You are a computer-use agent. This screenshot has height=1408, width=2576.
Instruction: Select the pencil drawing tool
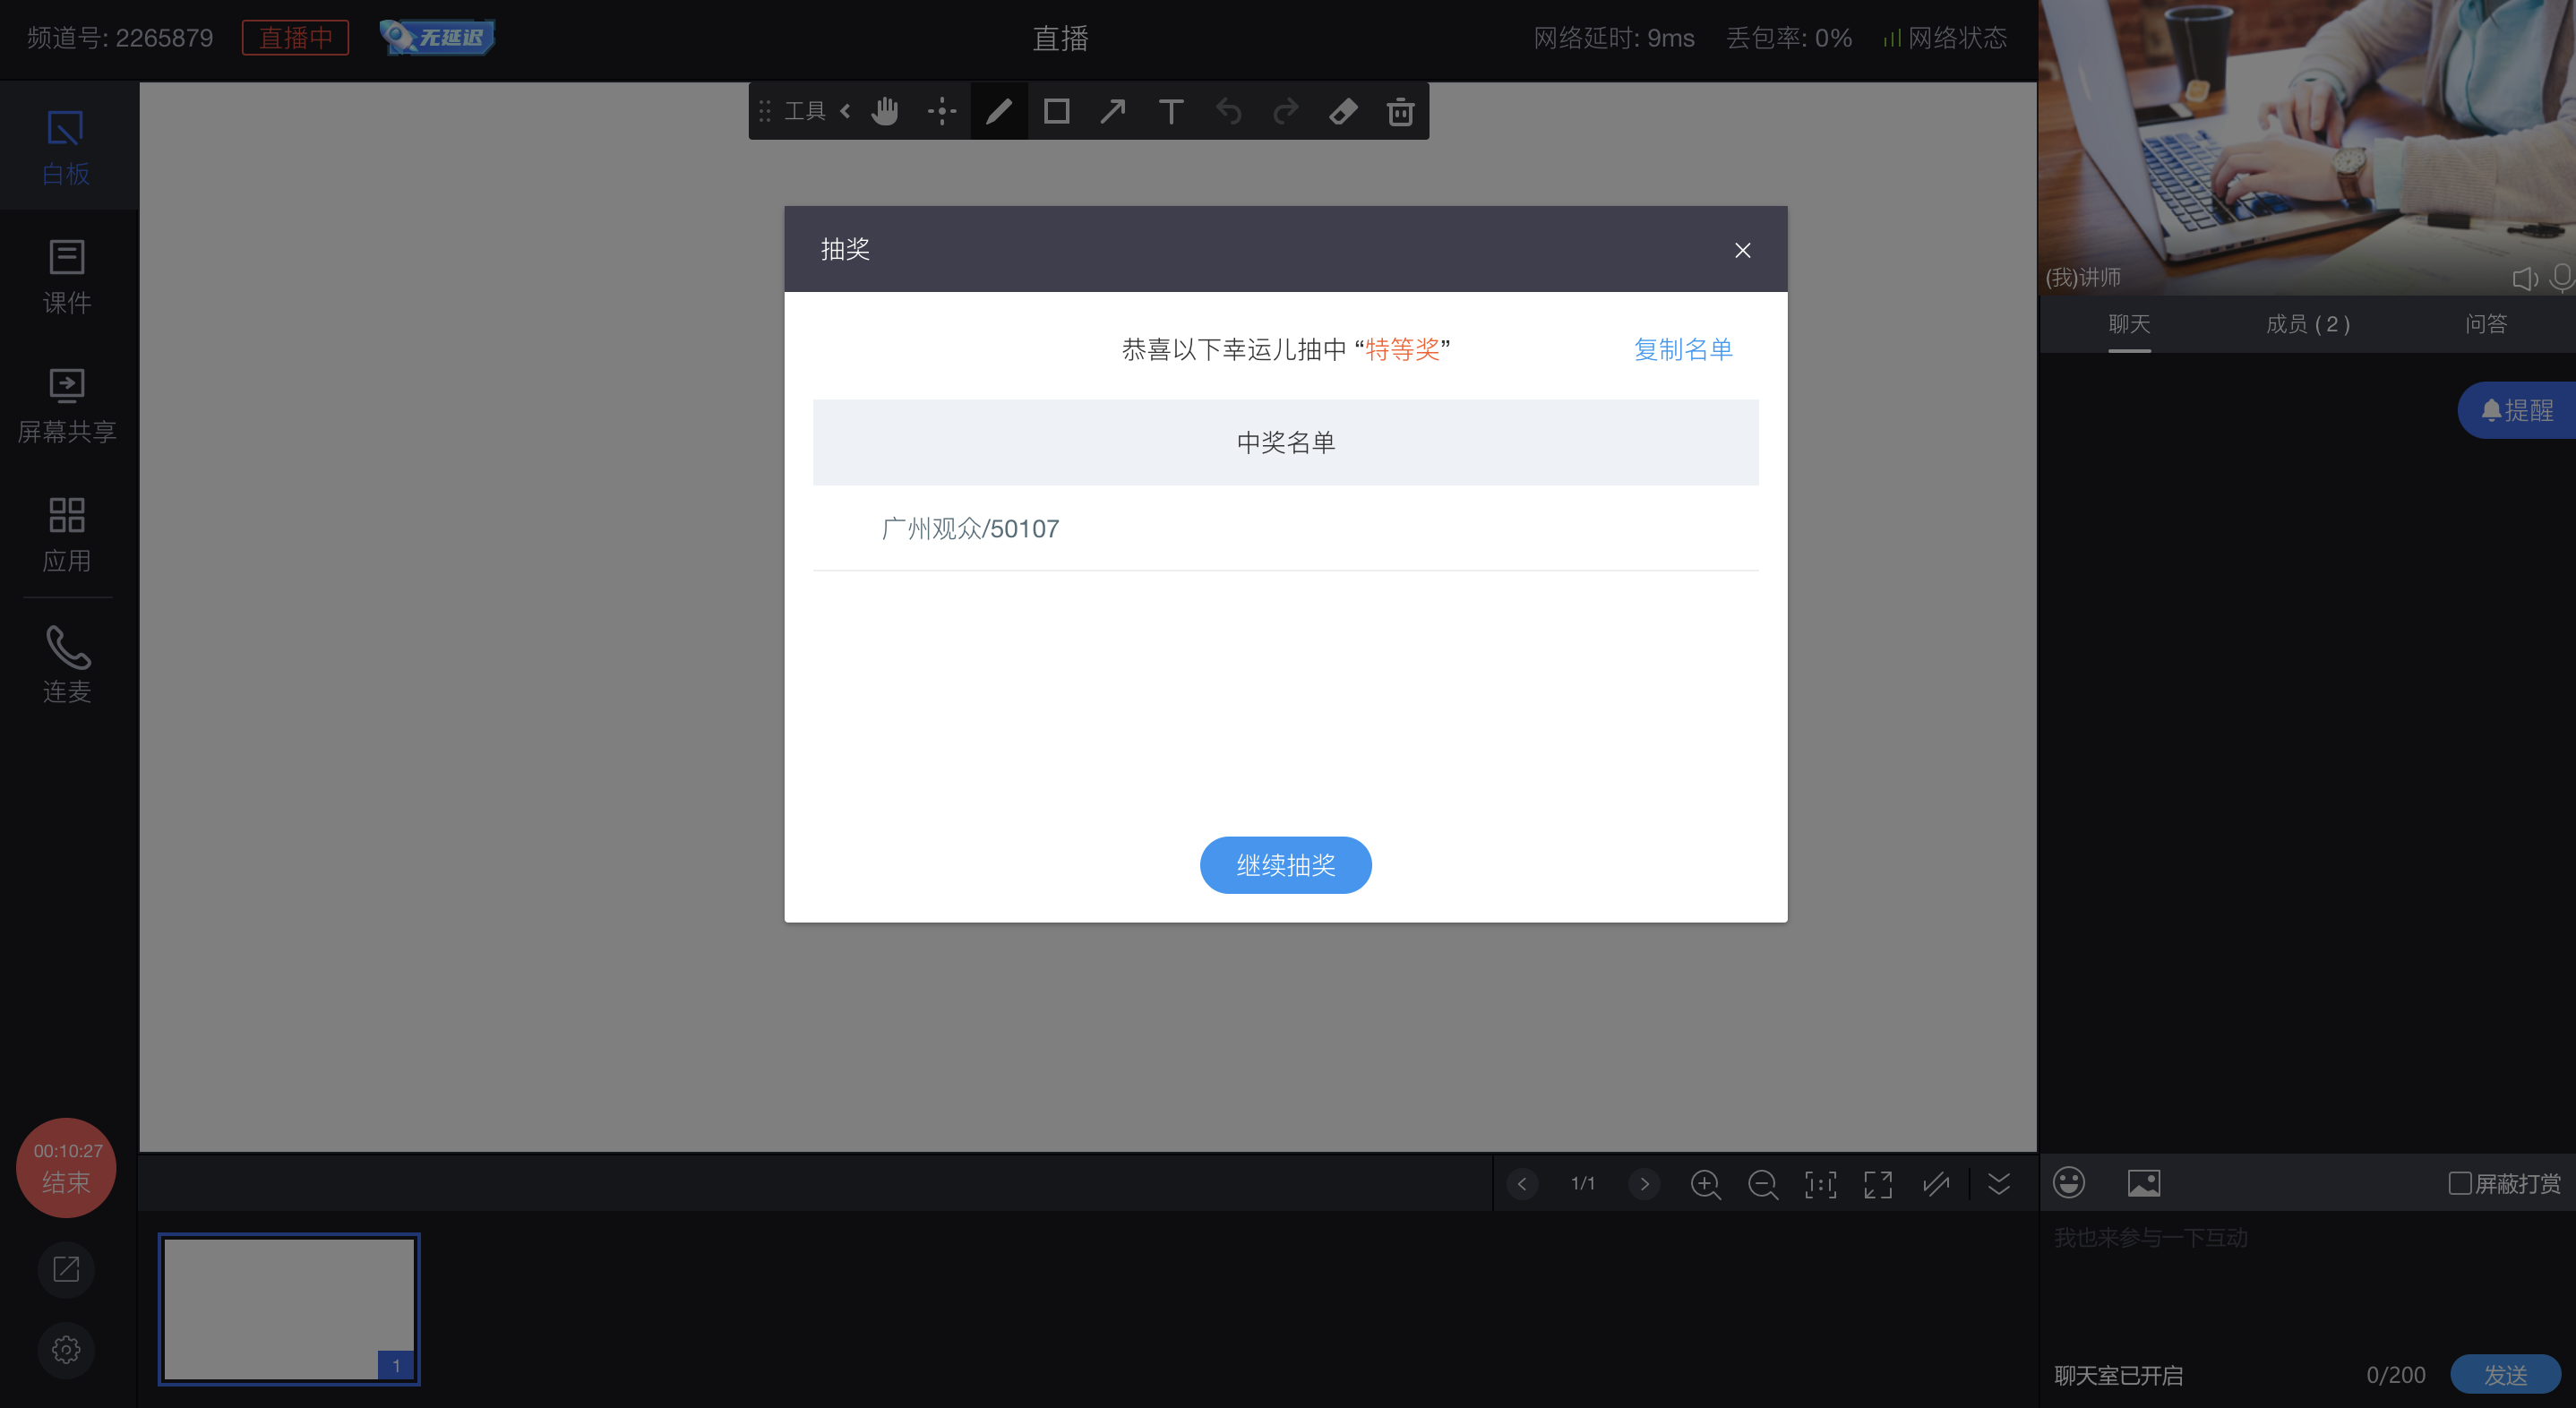tap(999, 111)
